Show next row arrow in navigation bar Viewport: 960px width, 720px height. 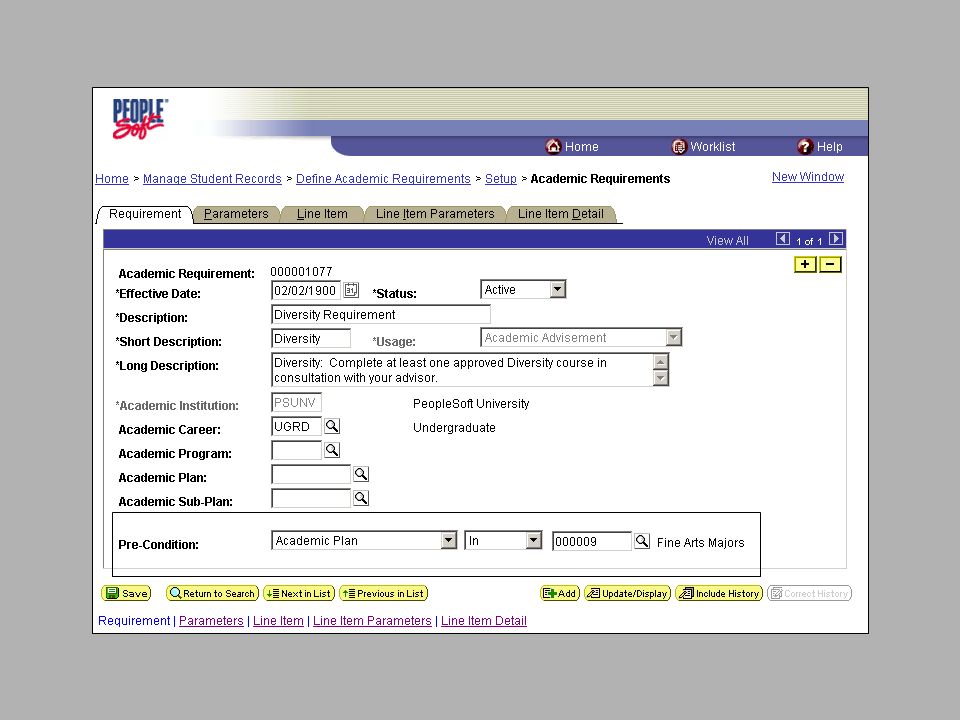click(x=836, y=239)
